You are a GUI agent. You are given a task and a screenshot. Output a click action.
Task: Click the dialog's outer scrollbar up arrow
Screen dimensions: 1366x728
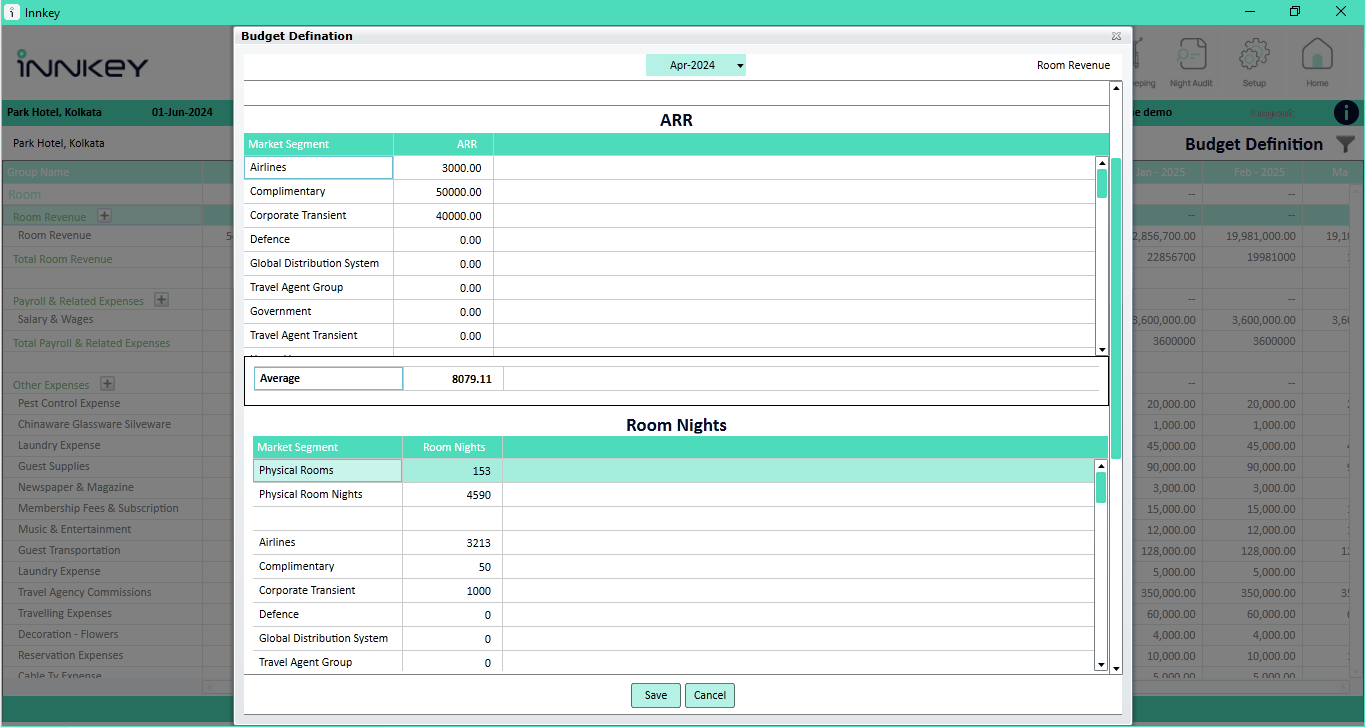point(1116,88)
